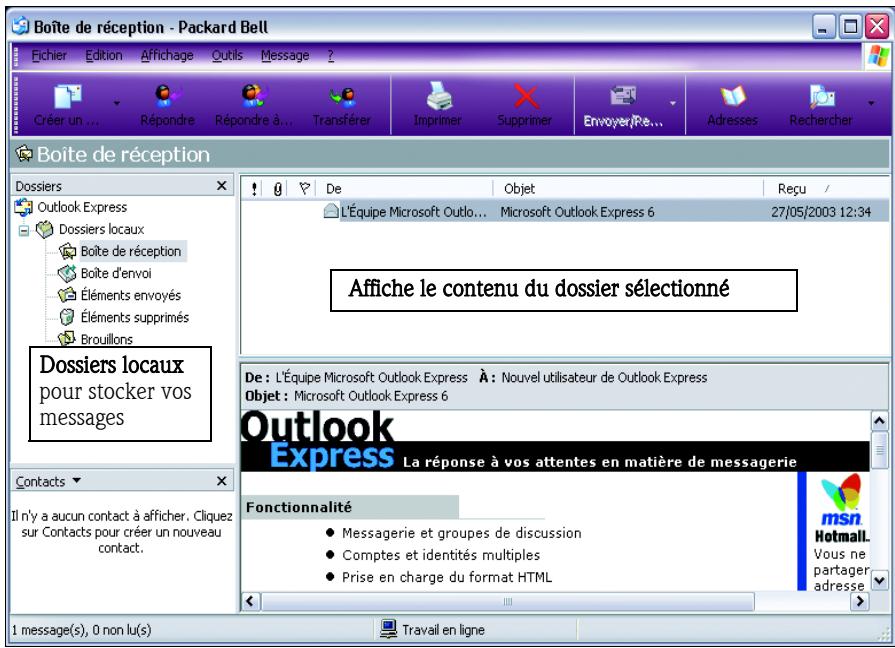Click received date 27/05/2003 12:34

[821, 212]
